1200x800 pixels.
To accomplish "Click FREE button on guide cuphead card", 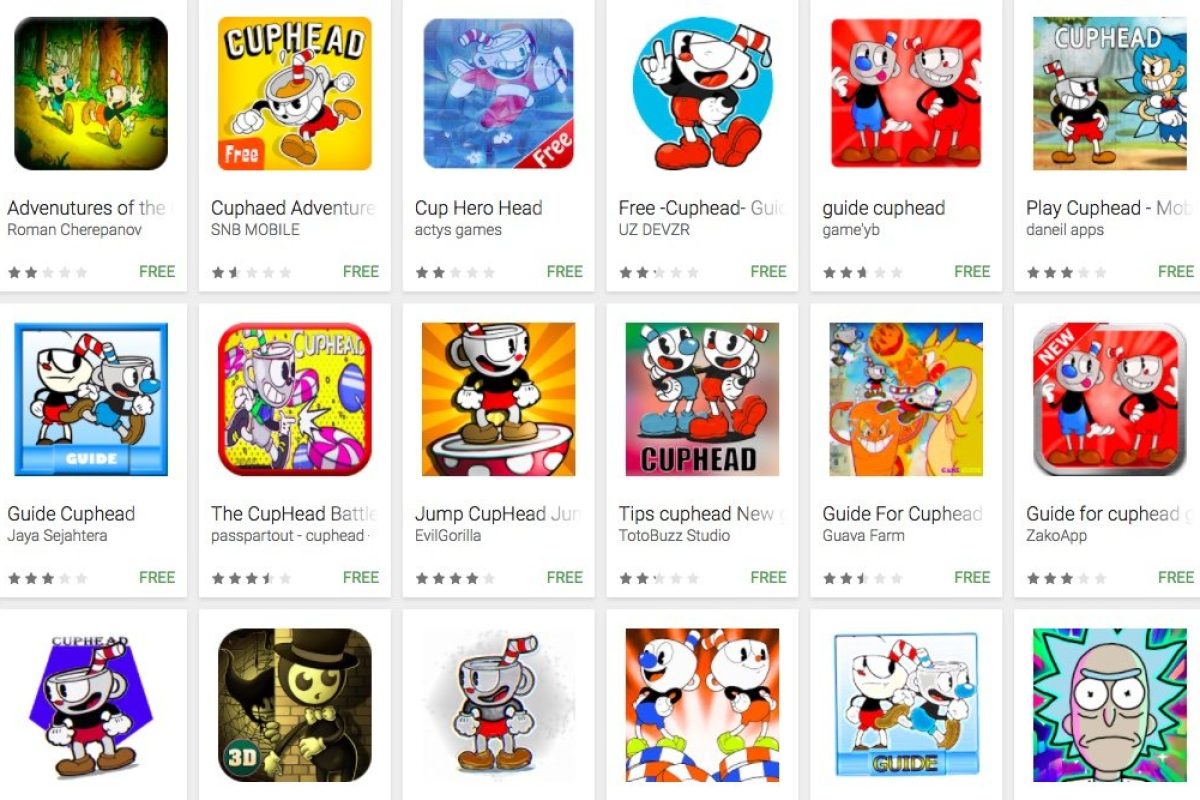I will [972, 271].
